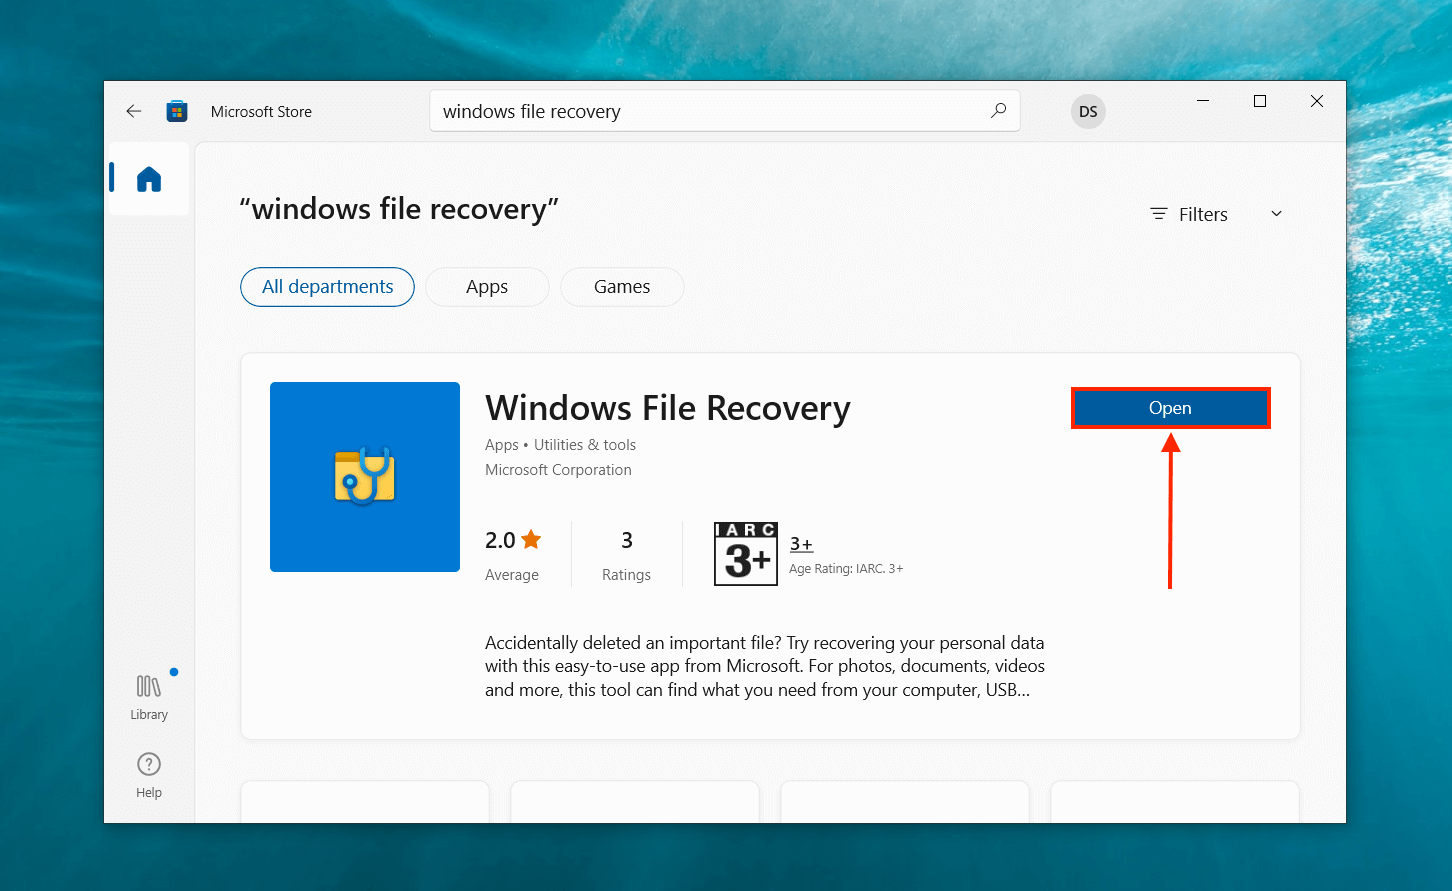Select the All departments filter tab
The width and height of the screenshot is (1452, 891).
[327, 287]
